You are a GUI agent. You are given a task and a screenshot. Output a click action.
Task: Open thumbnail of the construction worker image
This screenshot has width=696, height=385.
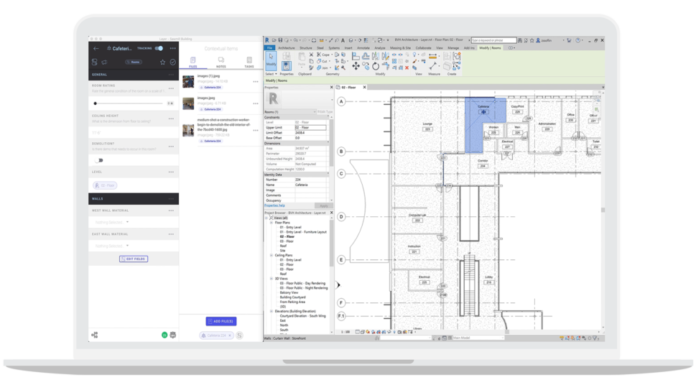point(188,130)
